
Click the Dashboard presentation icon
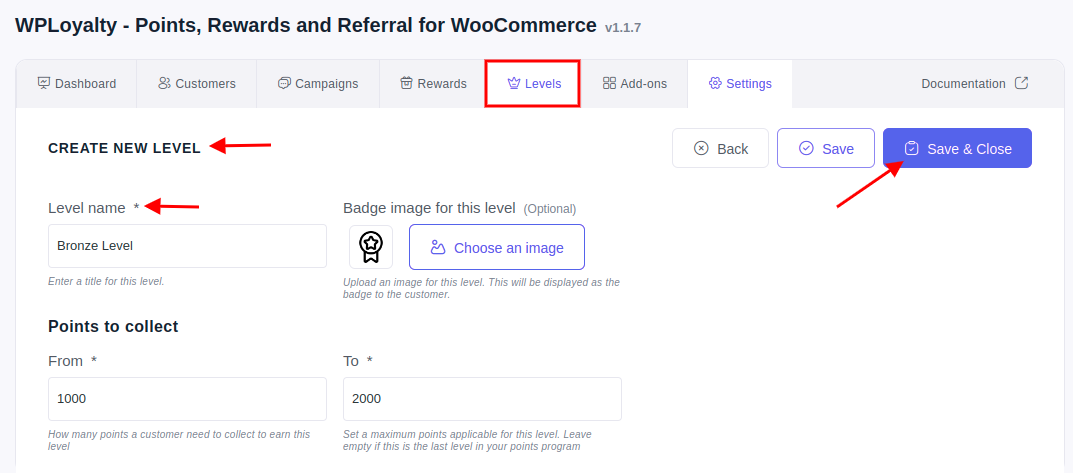[44, 84]
